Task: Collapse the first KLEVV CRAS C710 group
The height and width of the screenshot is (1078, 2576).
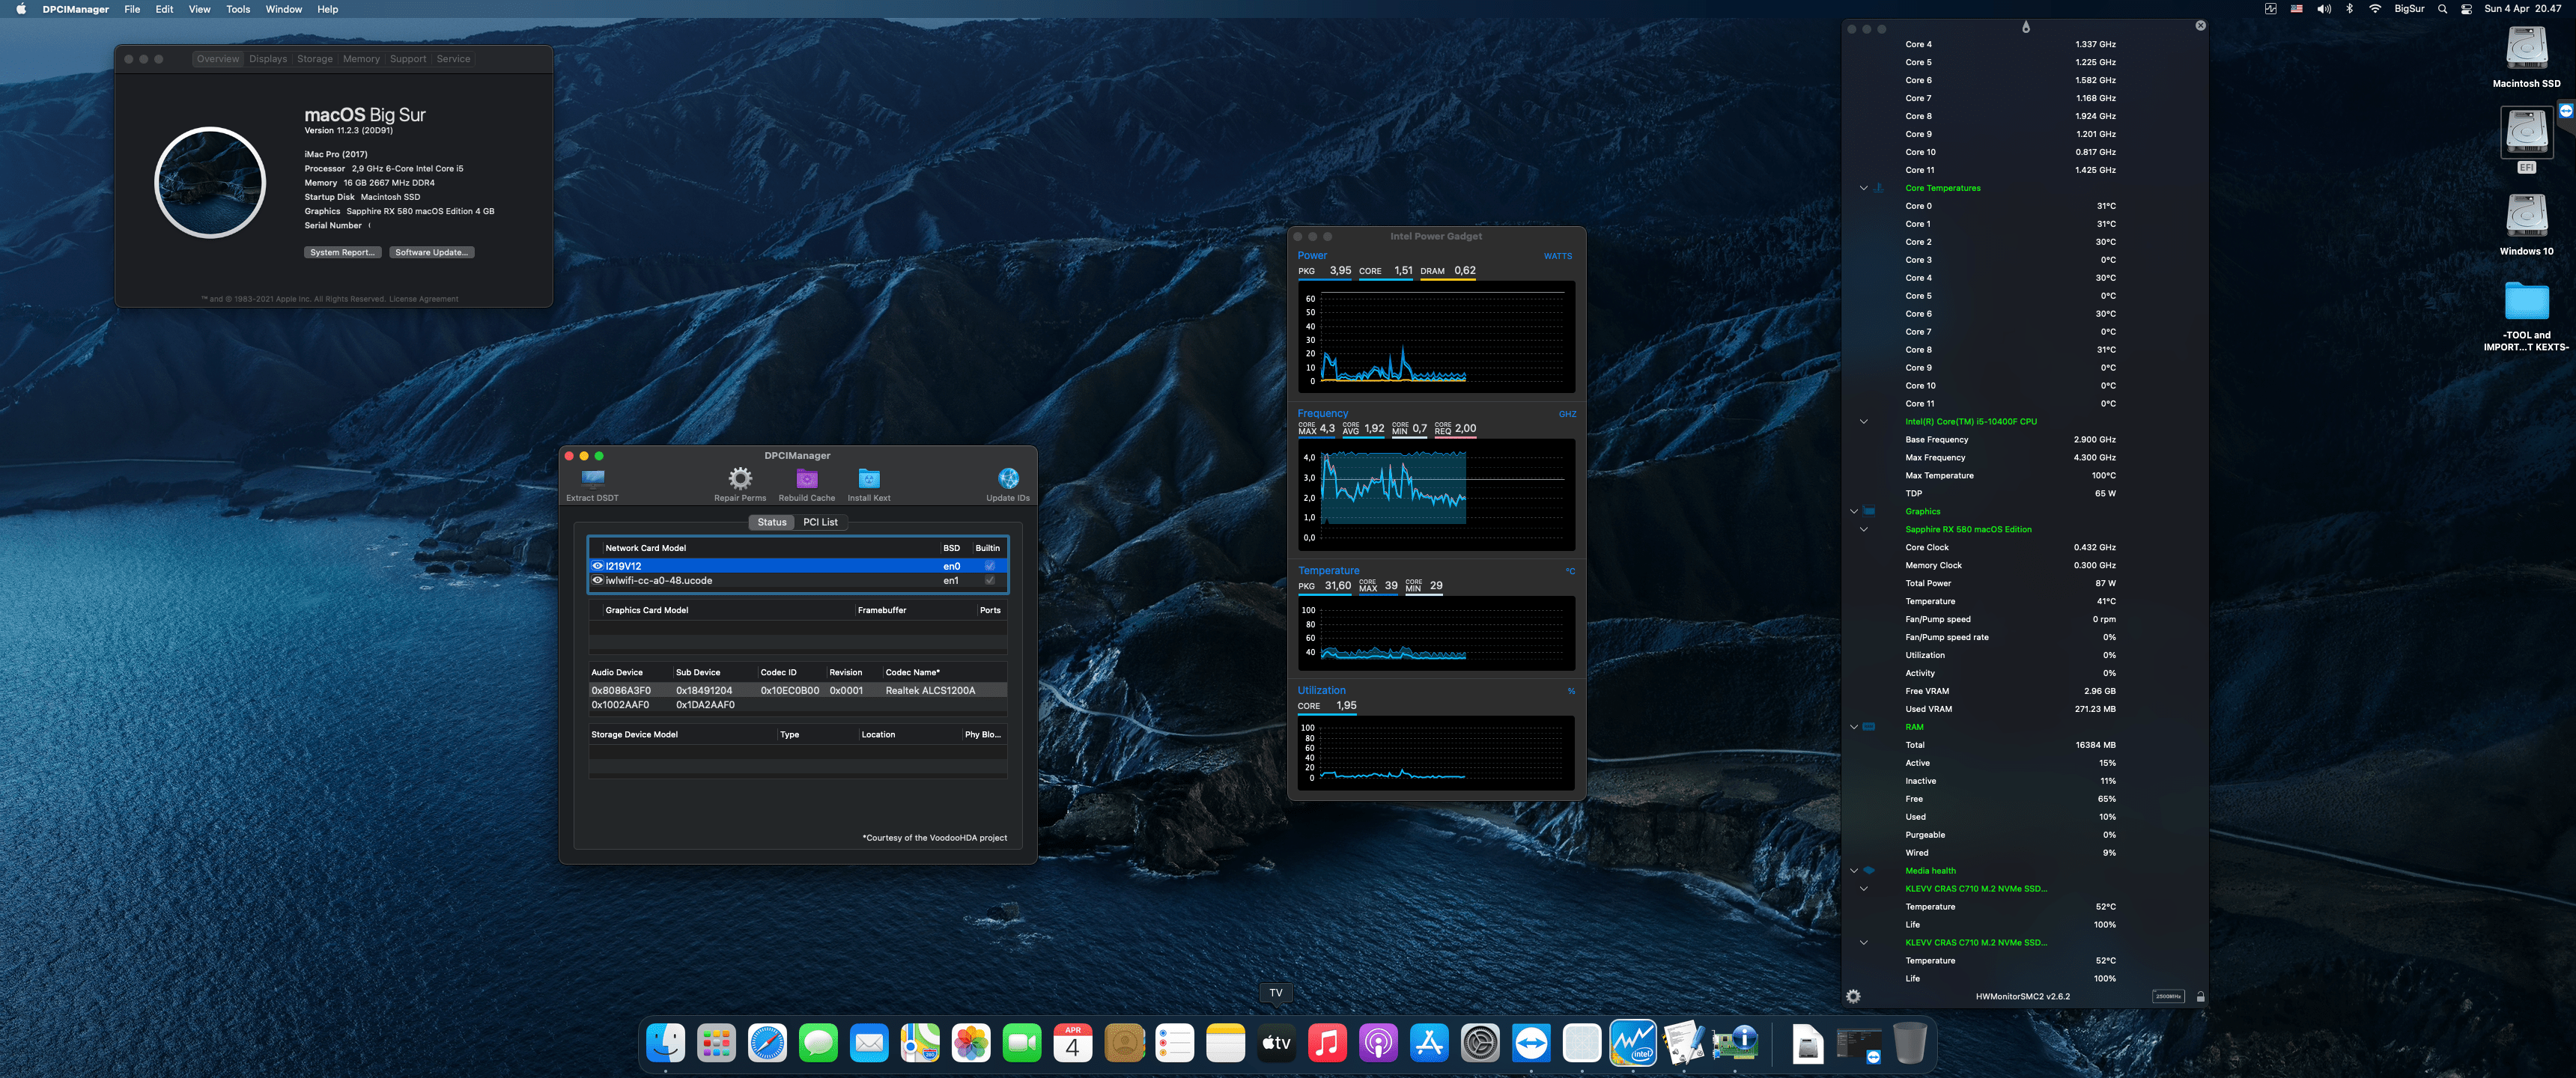Action: (x=1864, y=889)
